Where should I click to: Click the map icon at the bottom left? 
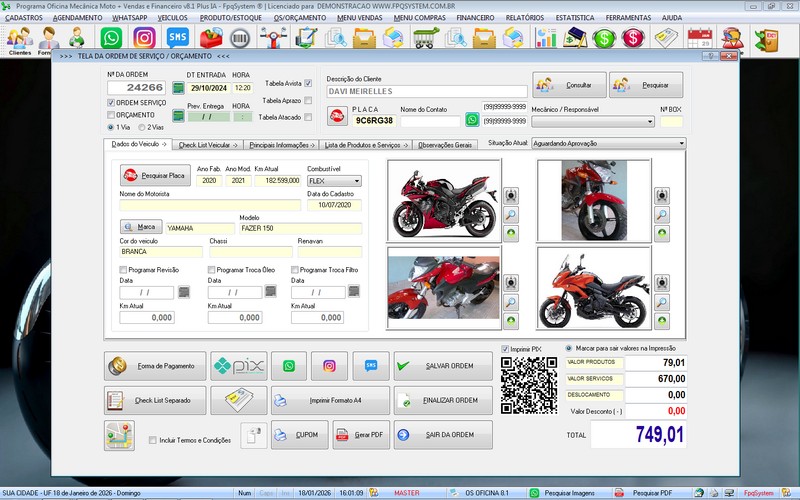point(119,436)
